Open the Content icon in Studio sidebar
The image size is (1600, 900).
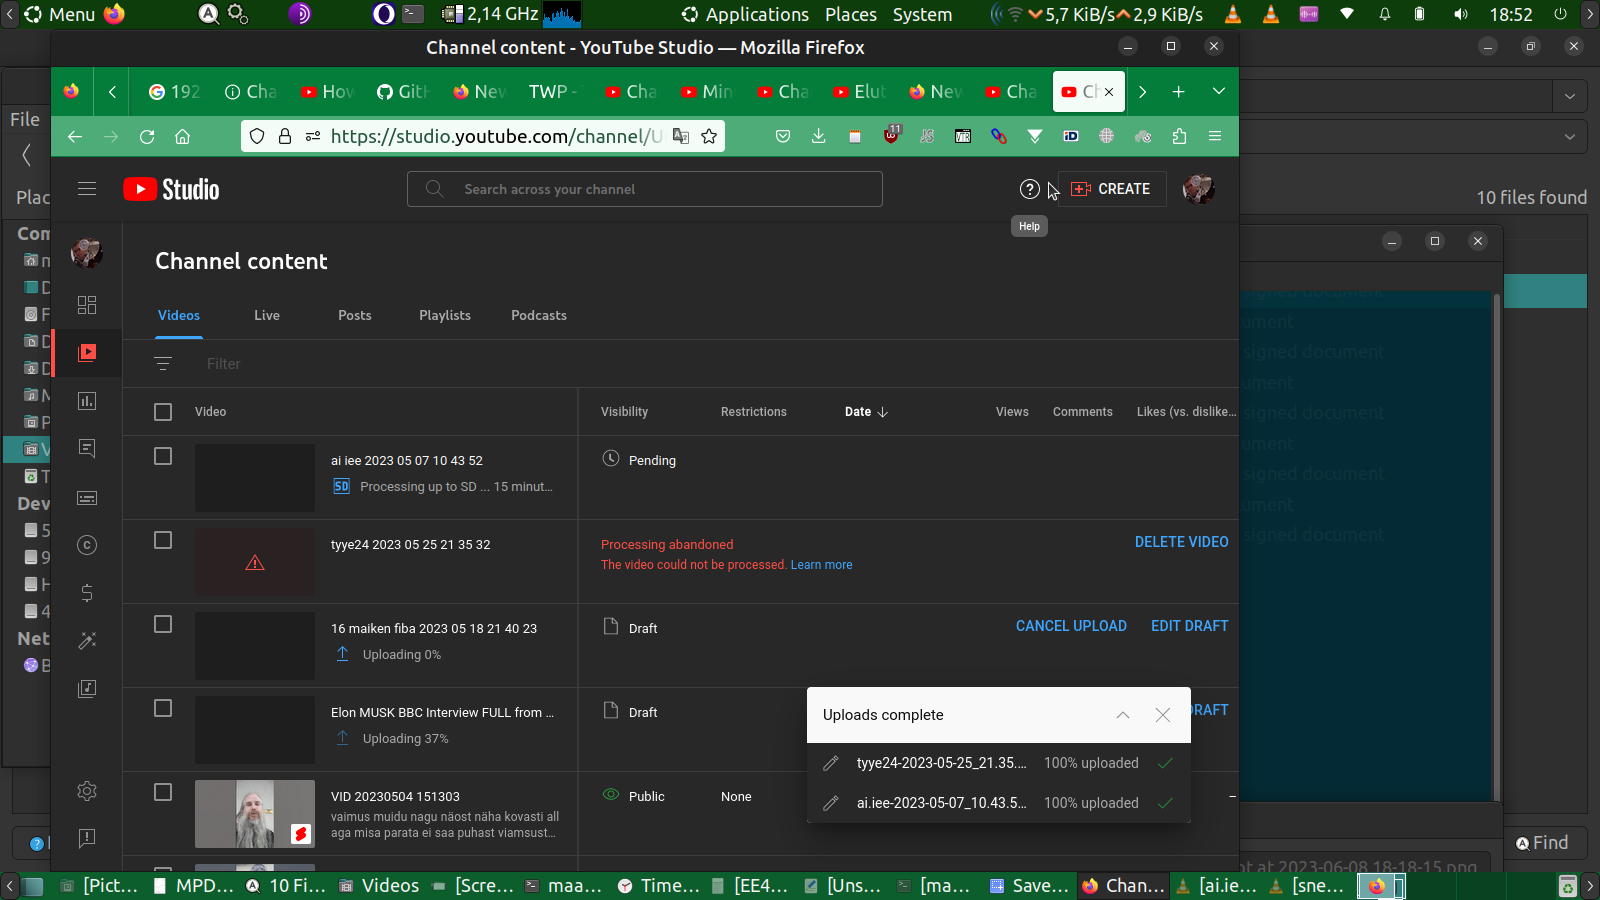(x=87, y=352)
